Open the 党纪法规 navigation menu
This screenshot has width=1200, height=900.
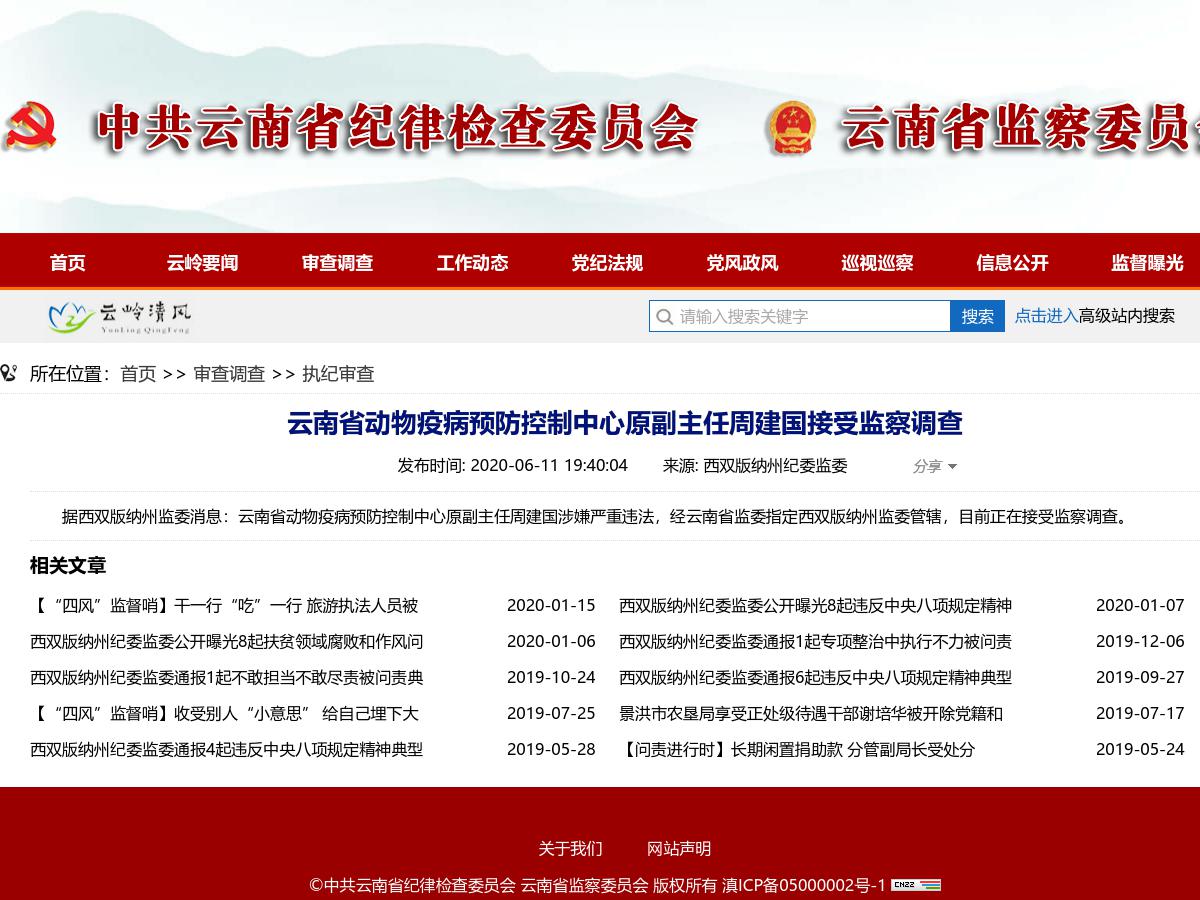click(x=607, y=263)
